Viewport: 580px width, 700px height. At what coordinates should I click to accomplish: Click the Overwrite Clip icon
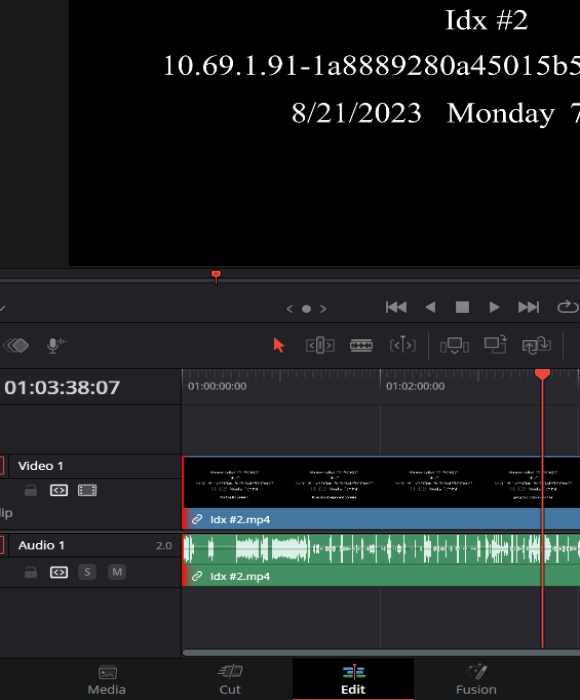(496, 344)
